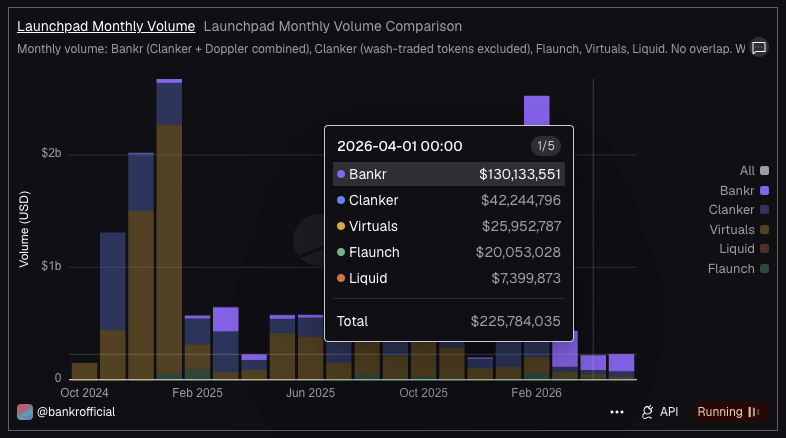Toggle the Flaunch series in the legend
786x438 pixels.
click(738, 269)
